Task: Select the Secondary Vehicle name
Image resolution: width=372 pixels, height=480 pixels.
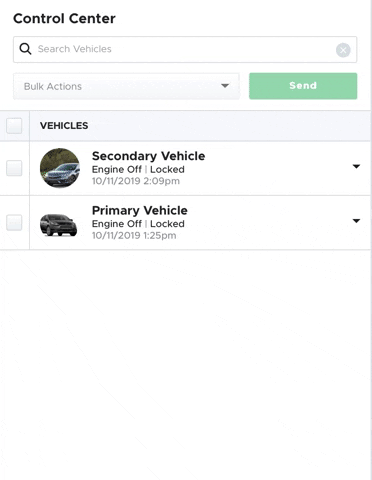Action: (148, 156)
